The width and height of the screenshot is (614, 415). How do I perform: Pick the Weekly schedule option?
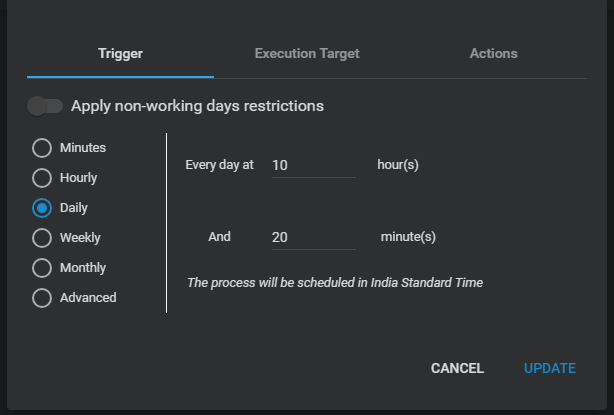pos(42,238)
